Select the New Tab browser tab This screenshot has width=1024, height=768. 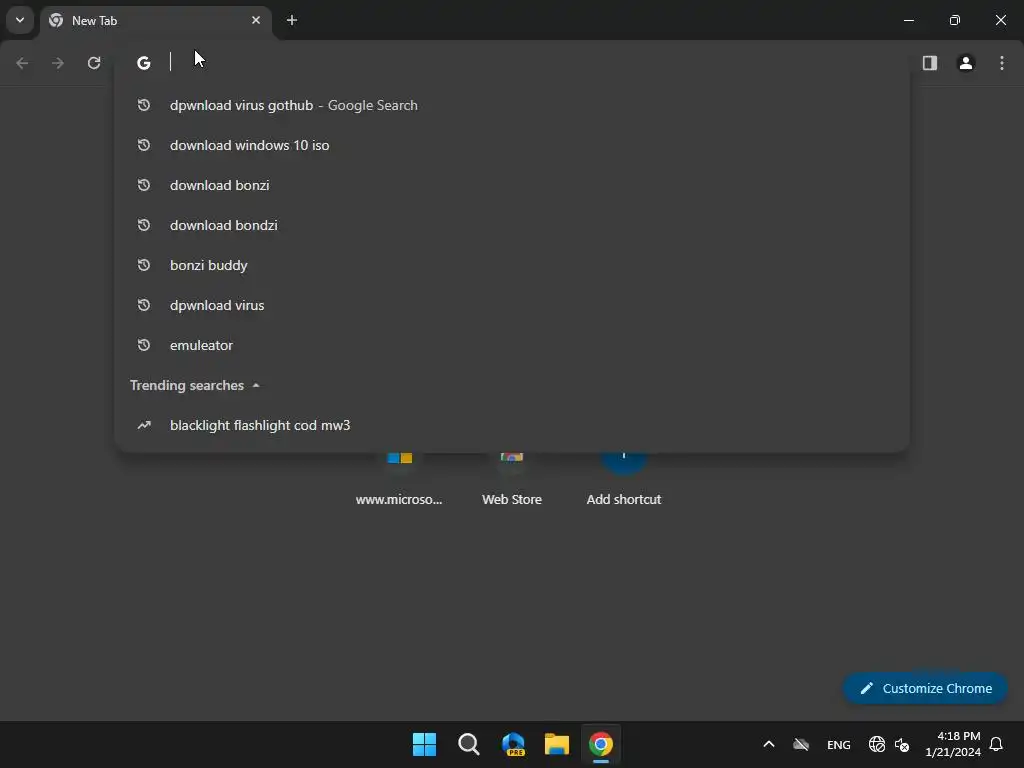[156, 20]
